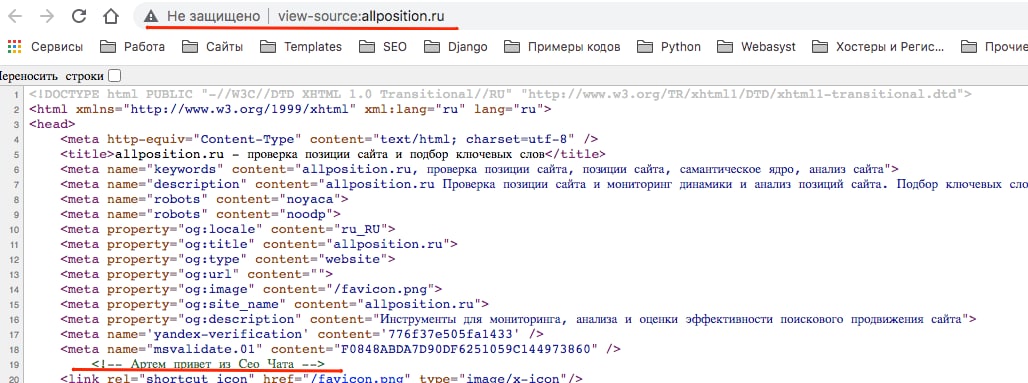This screenshot has height=383, width=1028.
Task: Toggle the line wrap checkbox
Action: click(115, 75)
